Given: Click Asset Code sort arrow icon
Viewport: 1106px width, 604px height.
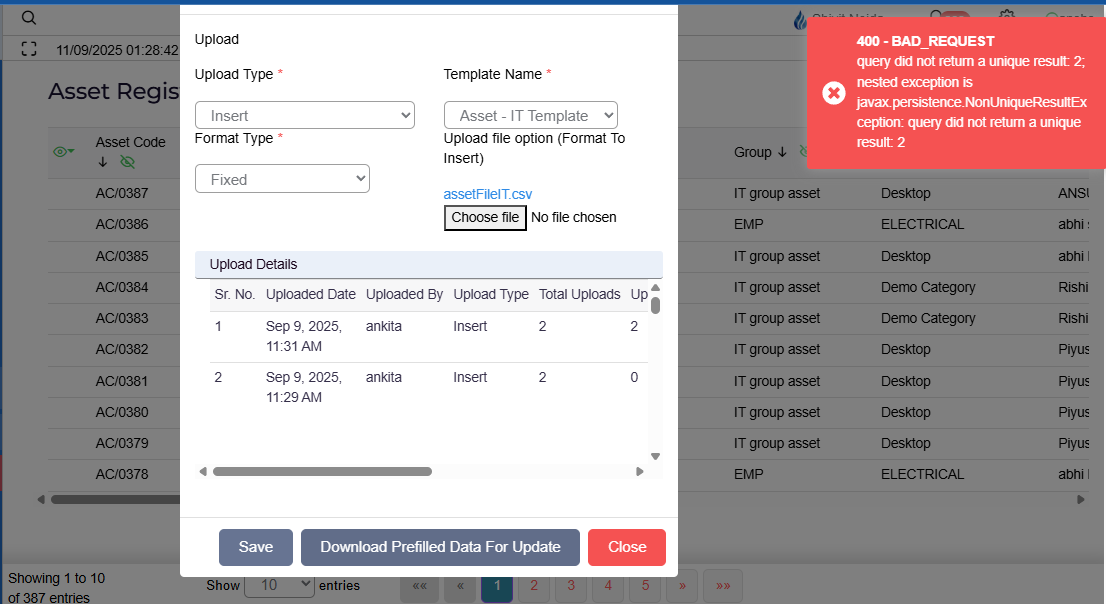Looking at the screenshot, I should pyautogui.click(x=102, y=162).
